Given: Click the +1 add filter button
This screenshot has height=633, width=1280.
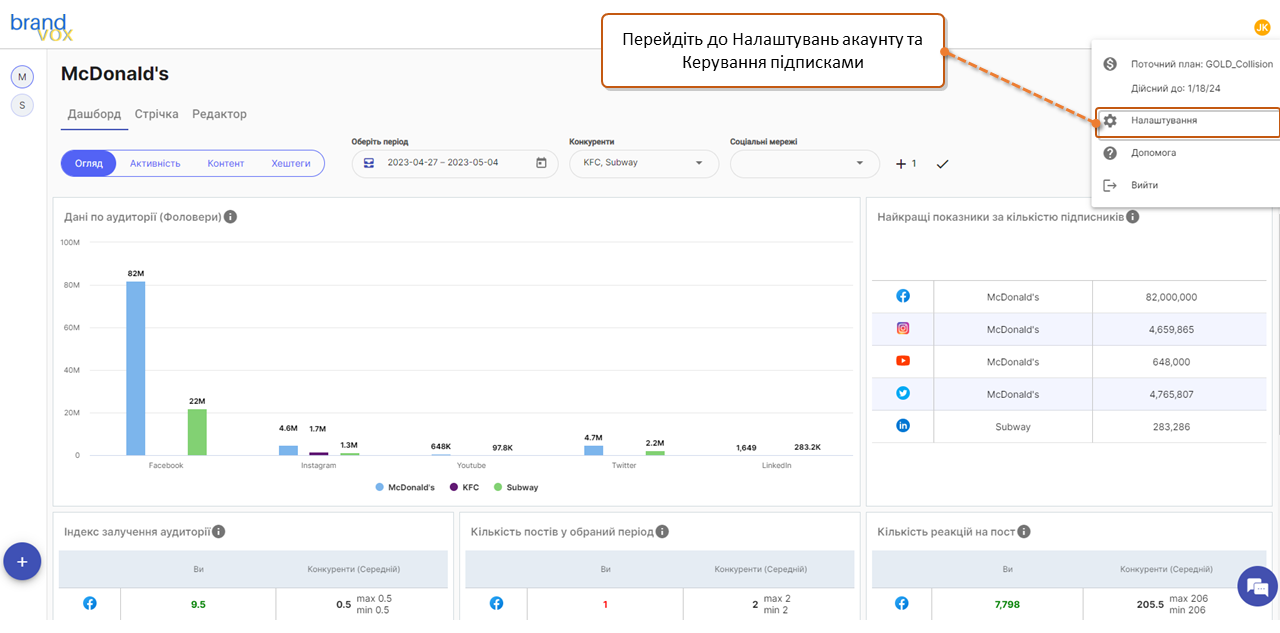Looking at the screenshot, I should coord(906,164).
